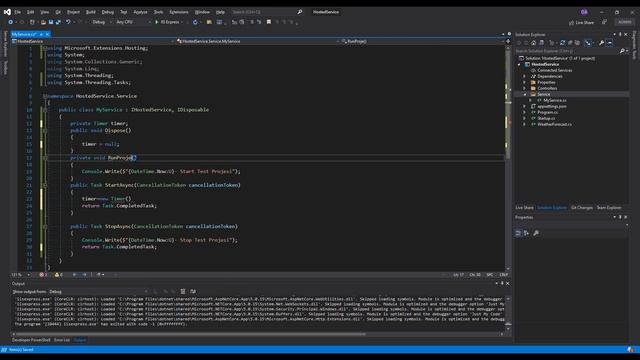This screenshot has width=640, height=360.
Task: Click the browser refresh toolbar icon
Action: 195,22
